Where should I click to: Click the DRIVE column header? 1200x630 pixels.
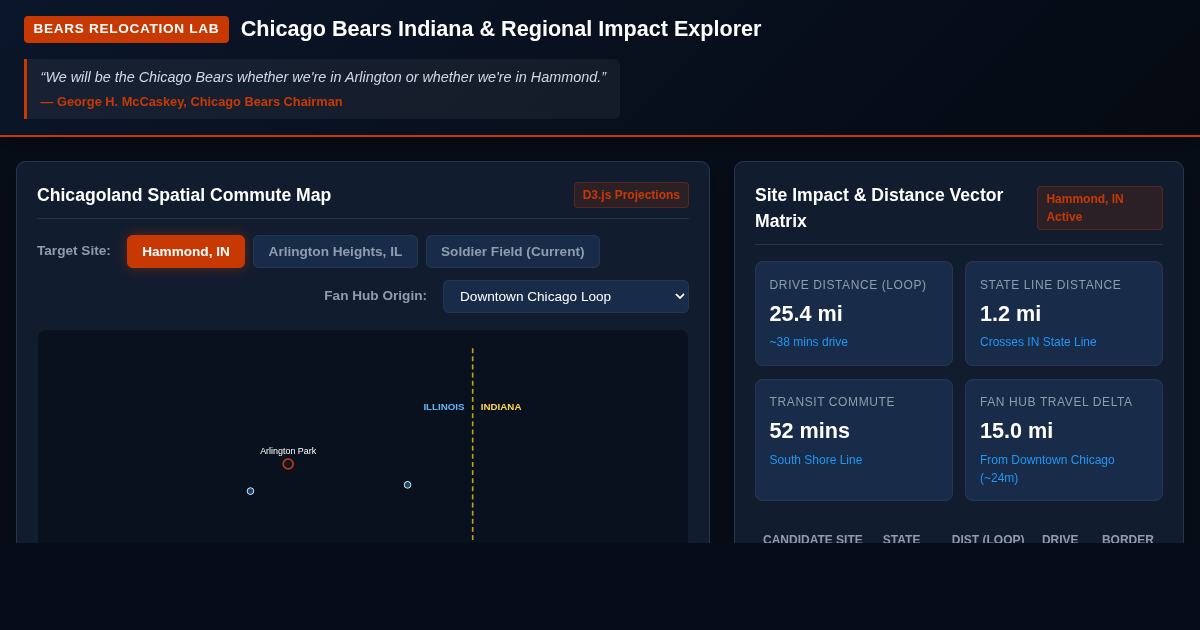tap(1060, 540)
